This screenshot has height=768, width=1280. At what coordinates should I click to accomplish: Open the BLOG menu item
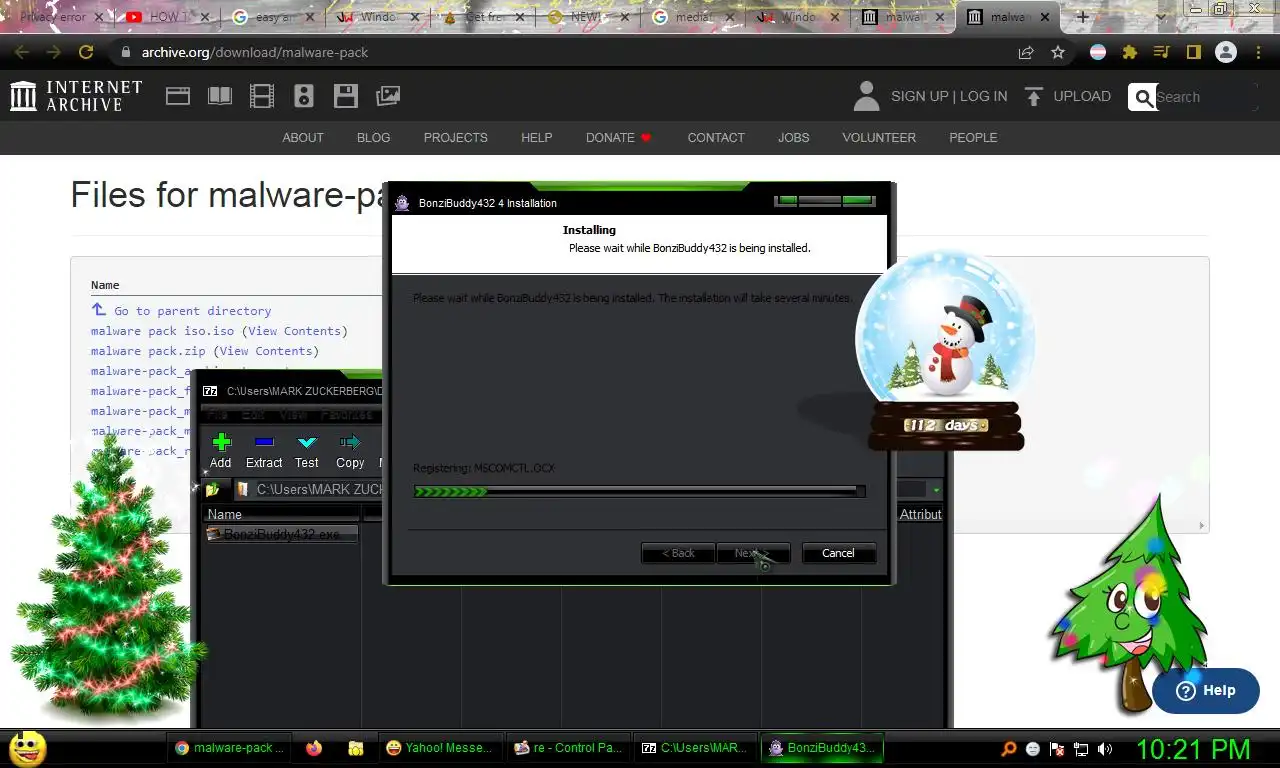coord(374,137)
